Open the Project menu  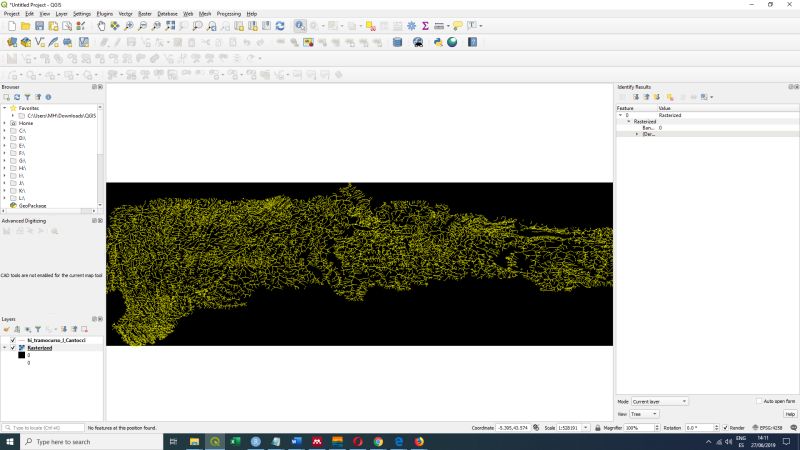point(11,14)
